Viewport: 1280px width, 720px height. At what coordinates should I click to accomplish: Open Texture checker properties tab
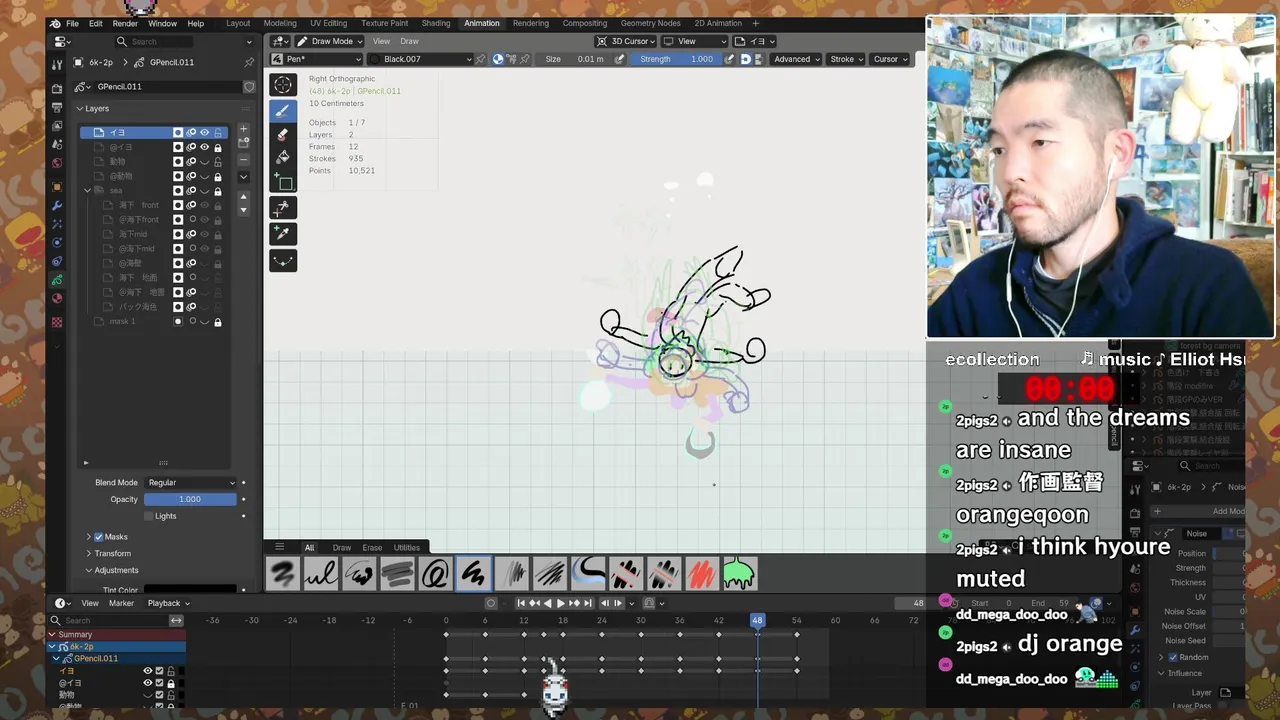pos(57,322)
